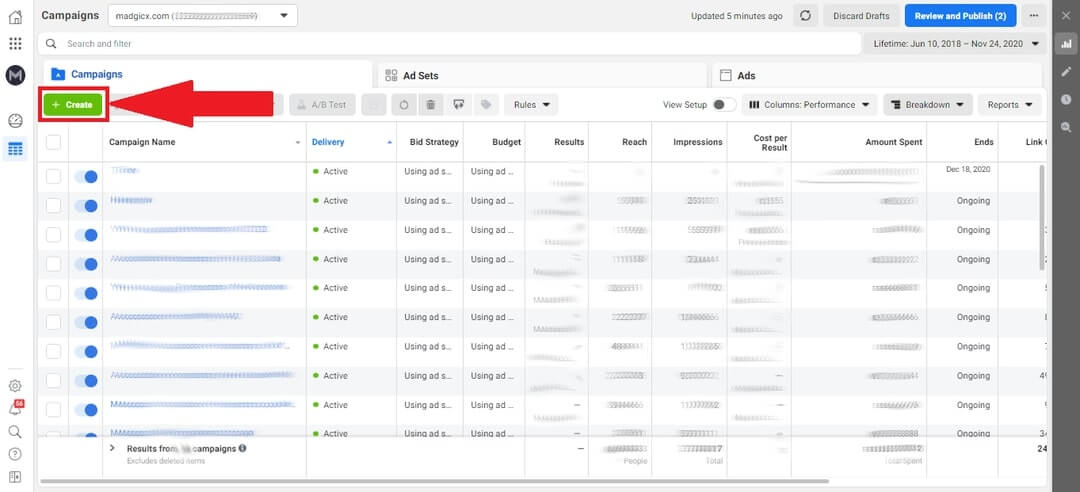Open the history clock icon on right sidebar
The width and height of the screenshot is (1080, 492).
point(1066,99)
